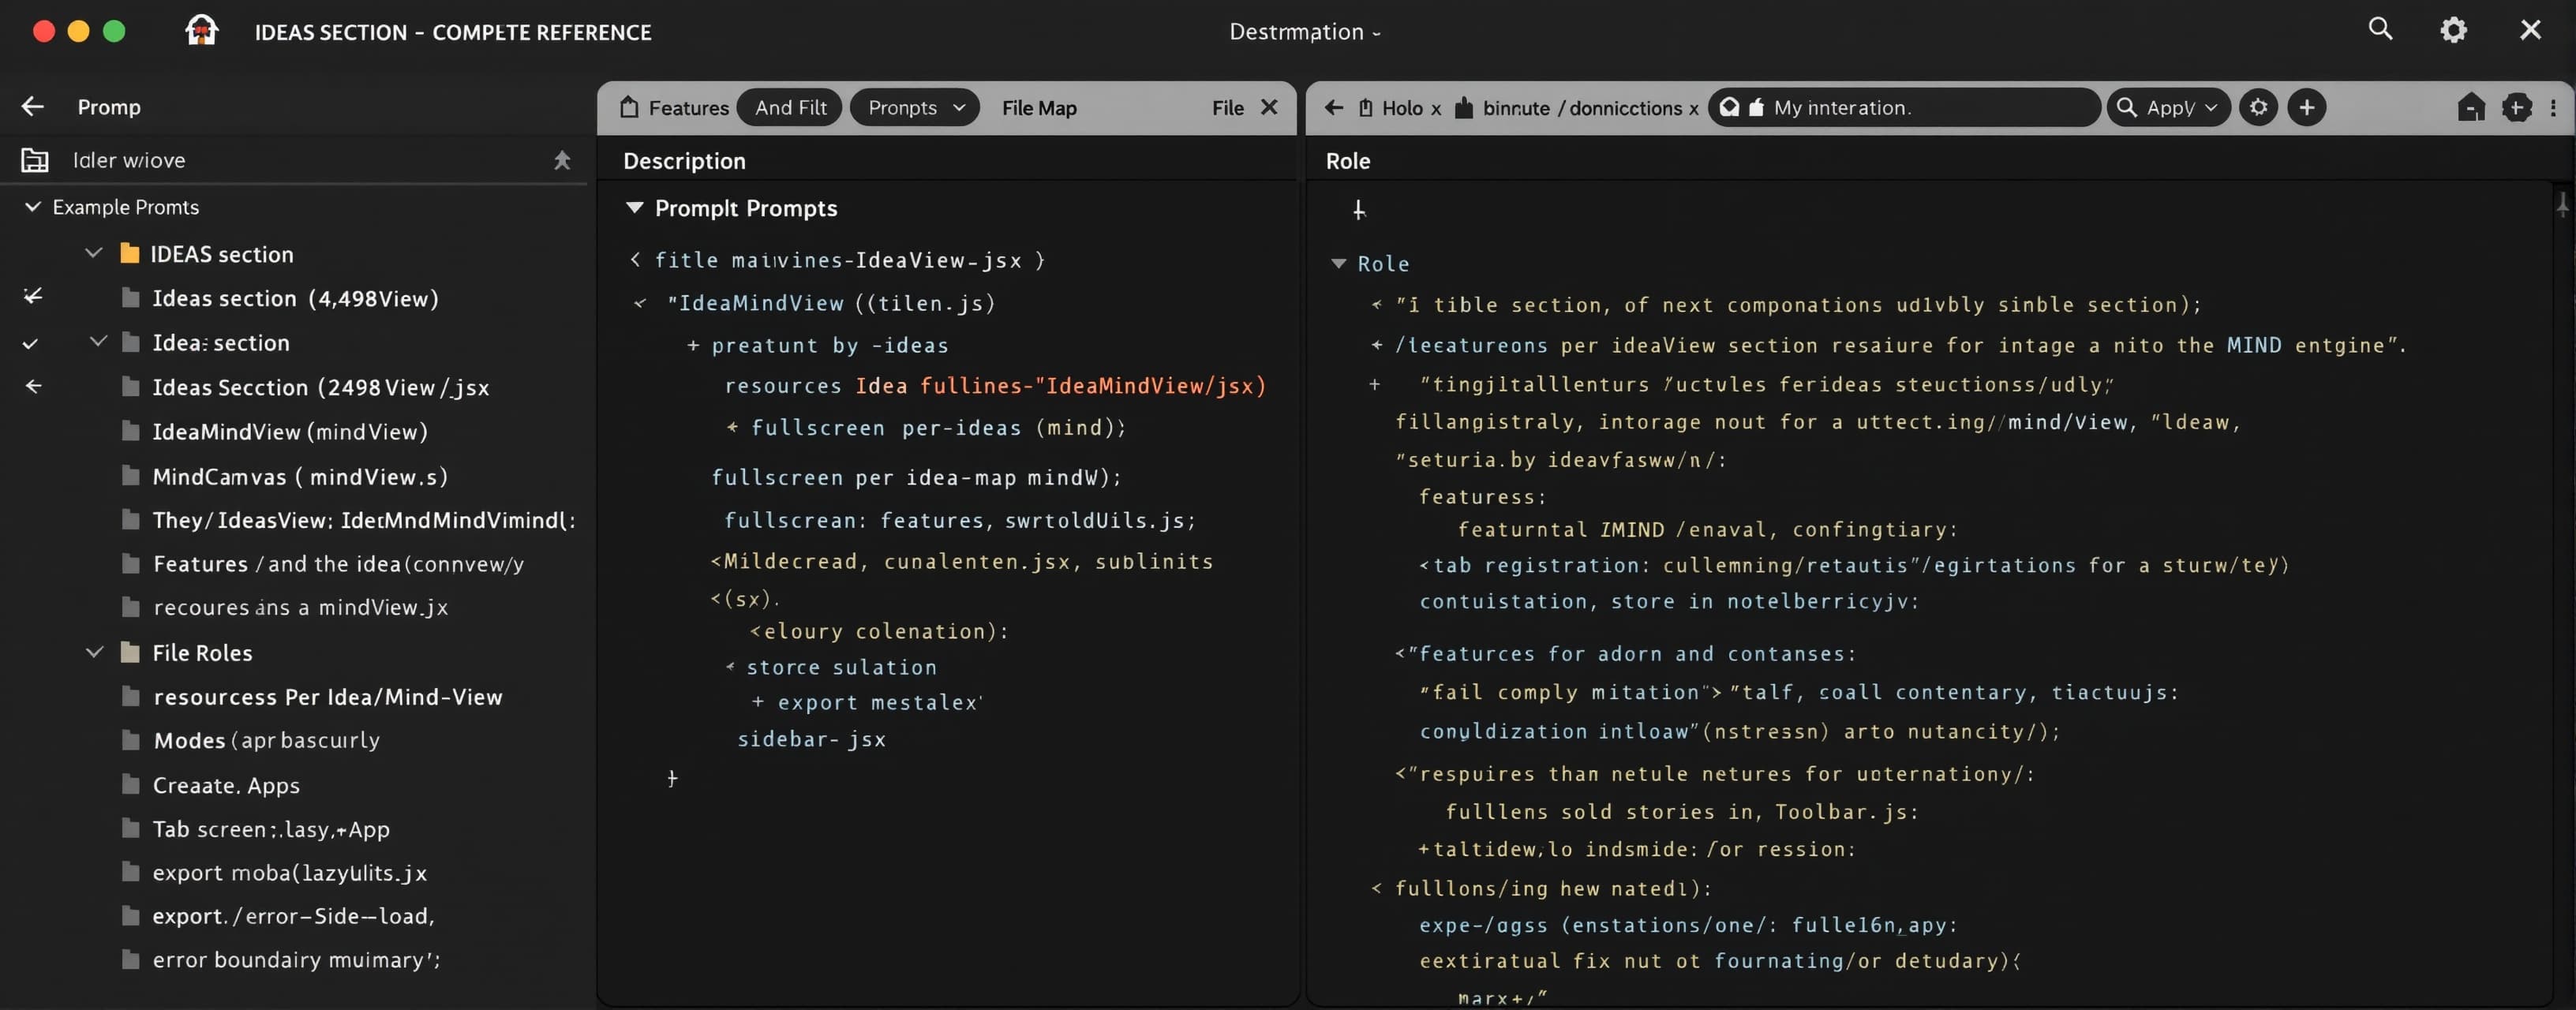Select recoures ans a mindView.jx
This screenshot has height=1010, width=2576.
[300, 607]
